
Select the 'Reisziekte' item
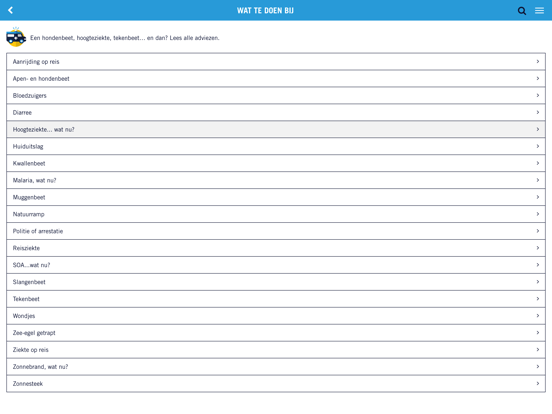(276, 248)
